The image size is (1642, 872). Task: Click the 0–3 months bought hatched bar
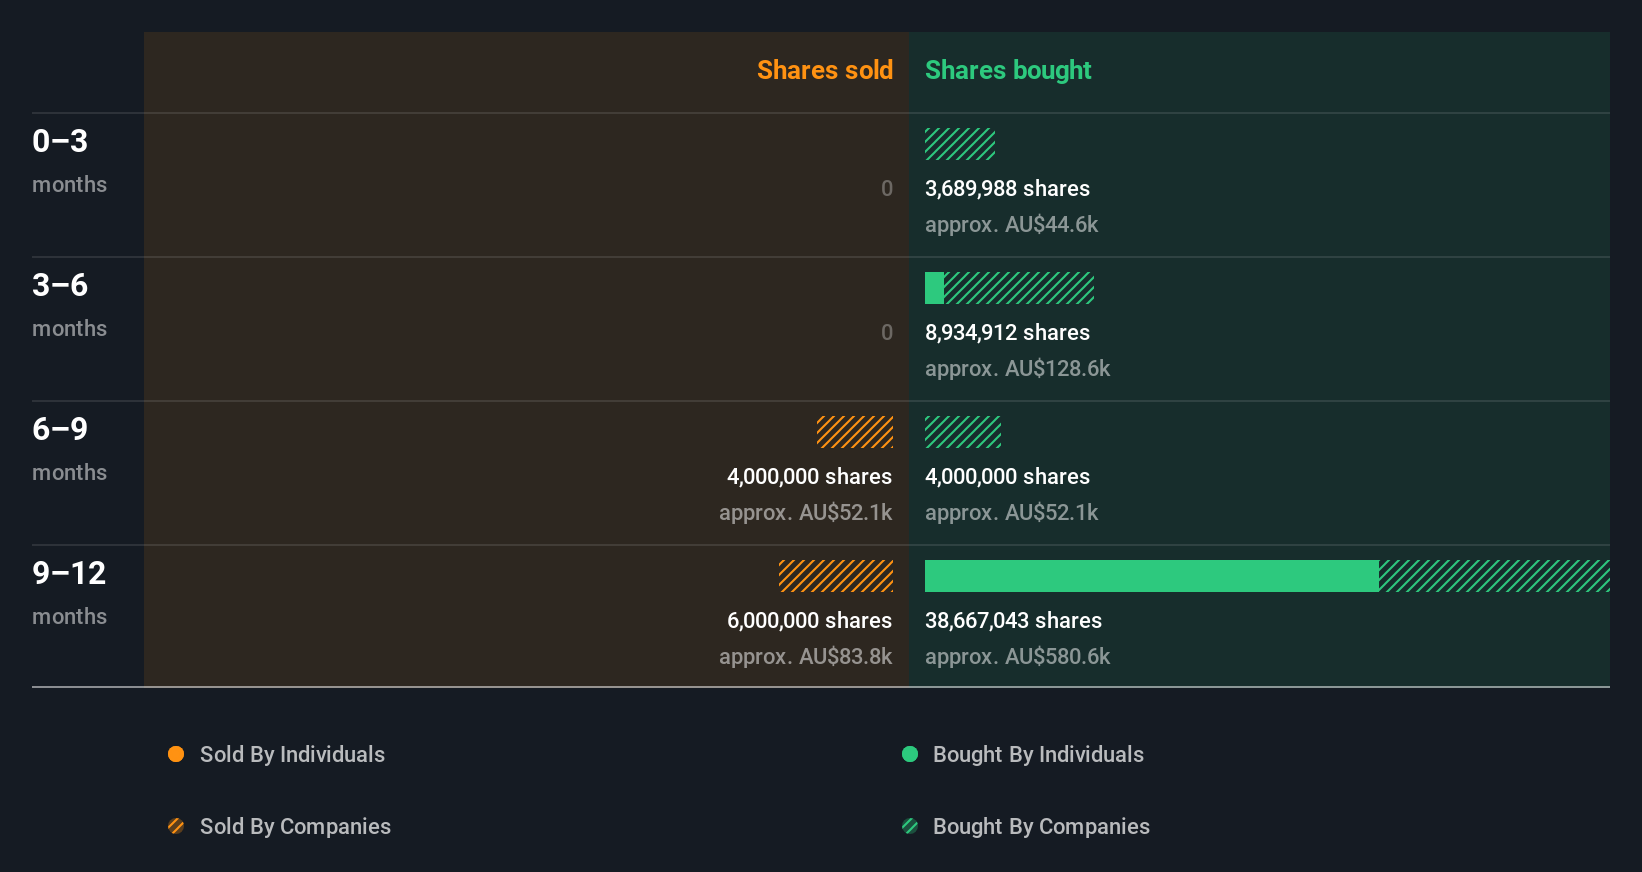(960, 144)
